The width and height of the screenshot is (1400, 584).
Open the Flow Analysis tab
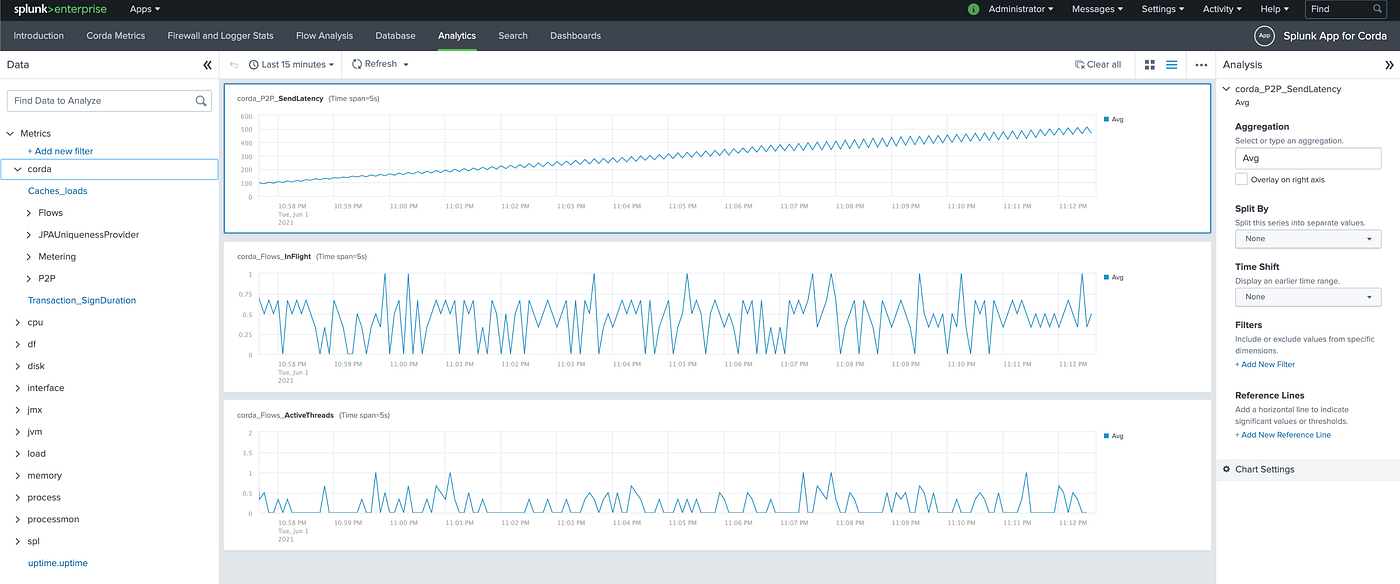tap(324, 36)
